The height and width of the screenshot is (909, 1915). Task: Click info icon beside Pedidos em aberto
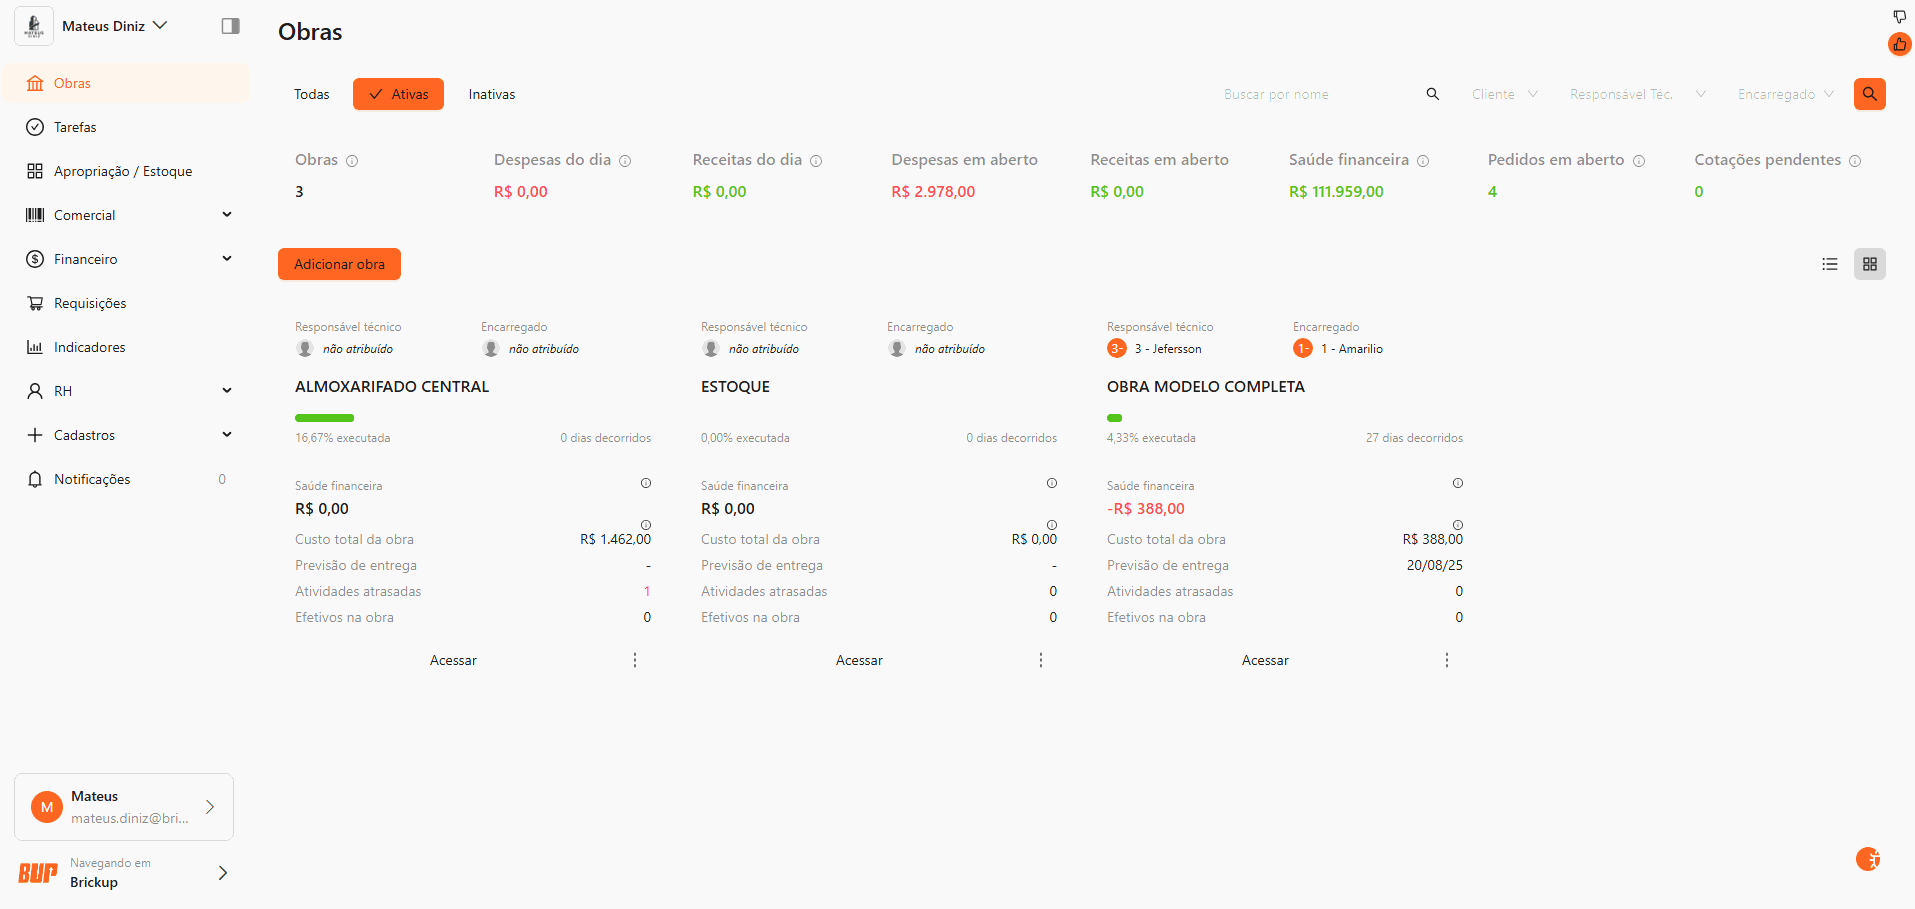1639,161
